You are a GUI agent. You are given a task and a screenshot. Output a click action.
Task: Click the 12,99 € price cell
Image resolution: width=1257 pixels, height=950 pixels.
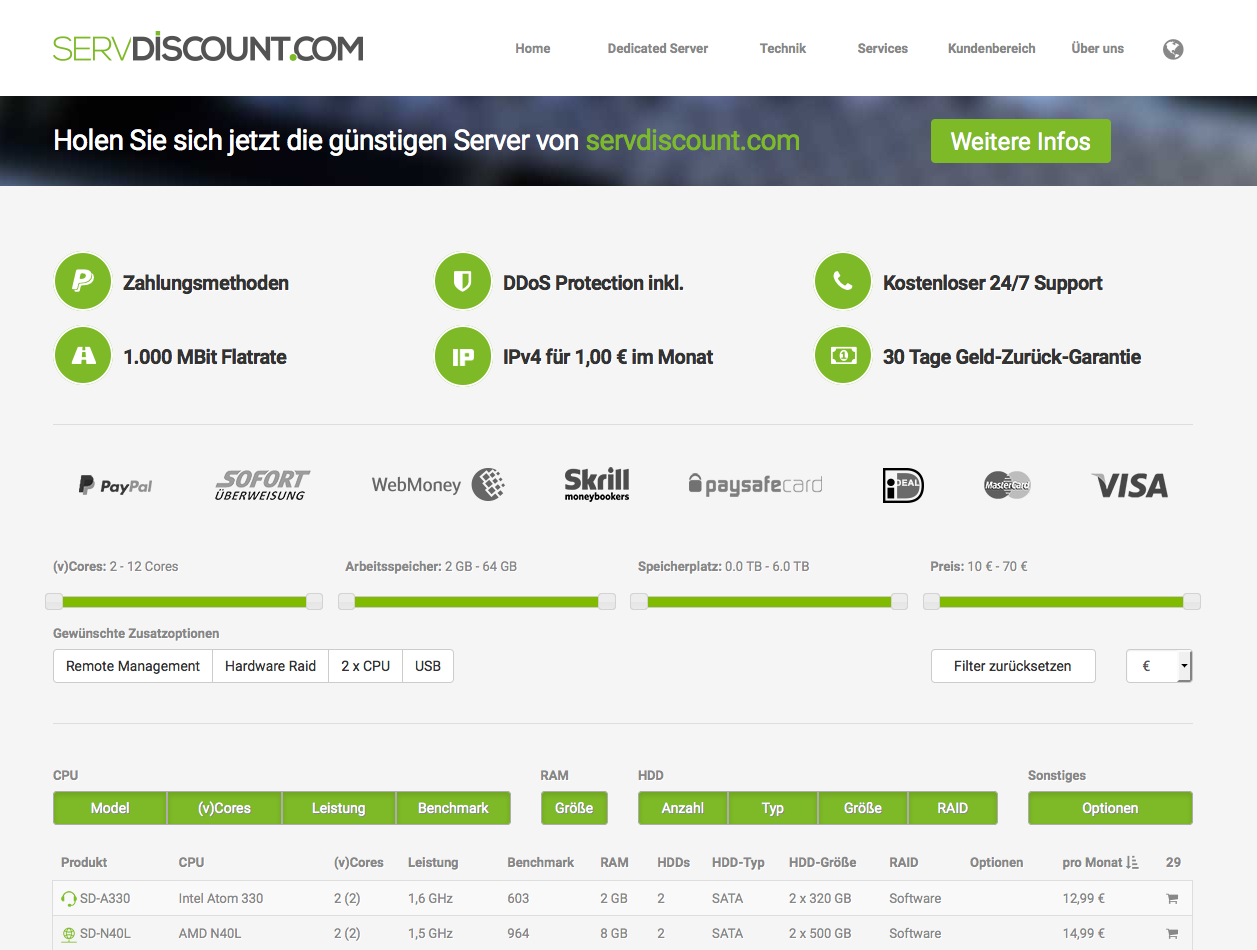1084,899
